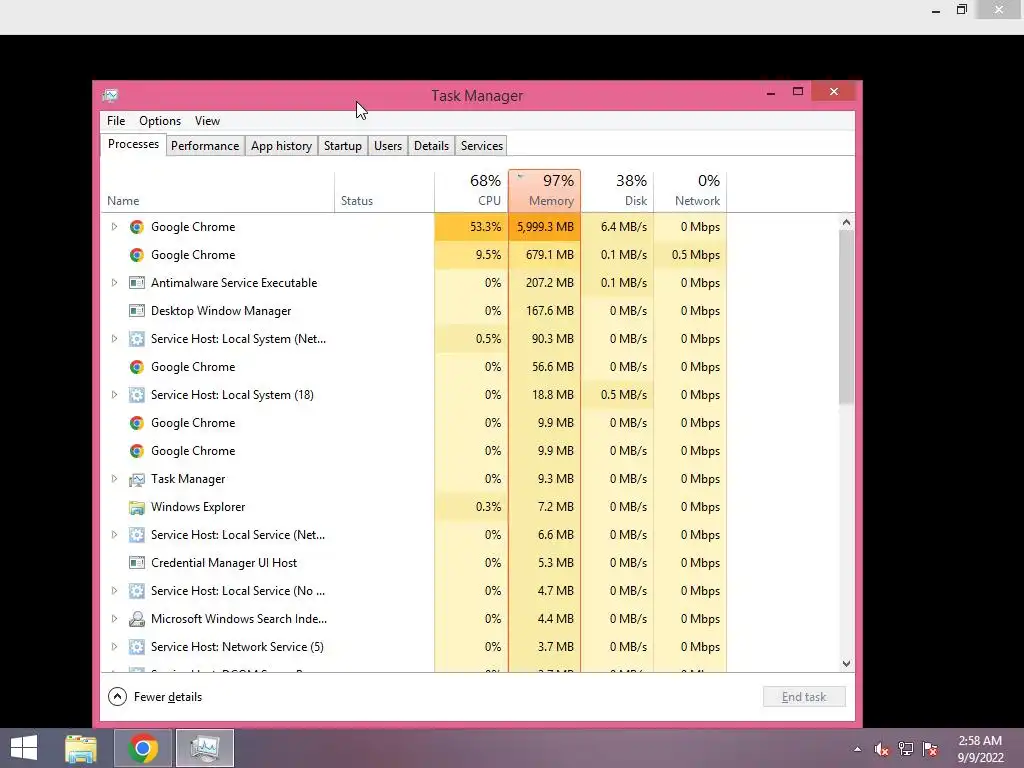1024x768 pixels.
Task: Switch to the Startup tab
Action: 343,146
